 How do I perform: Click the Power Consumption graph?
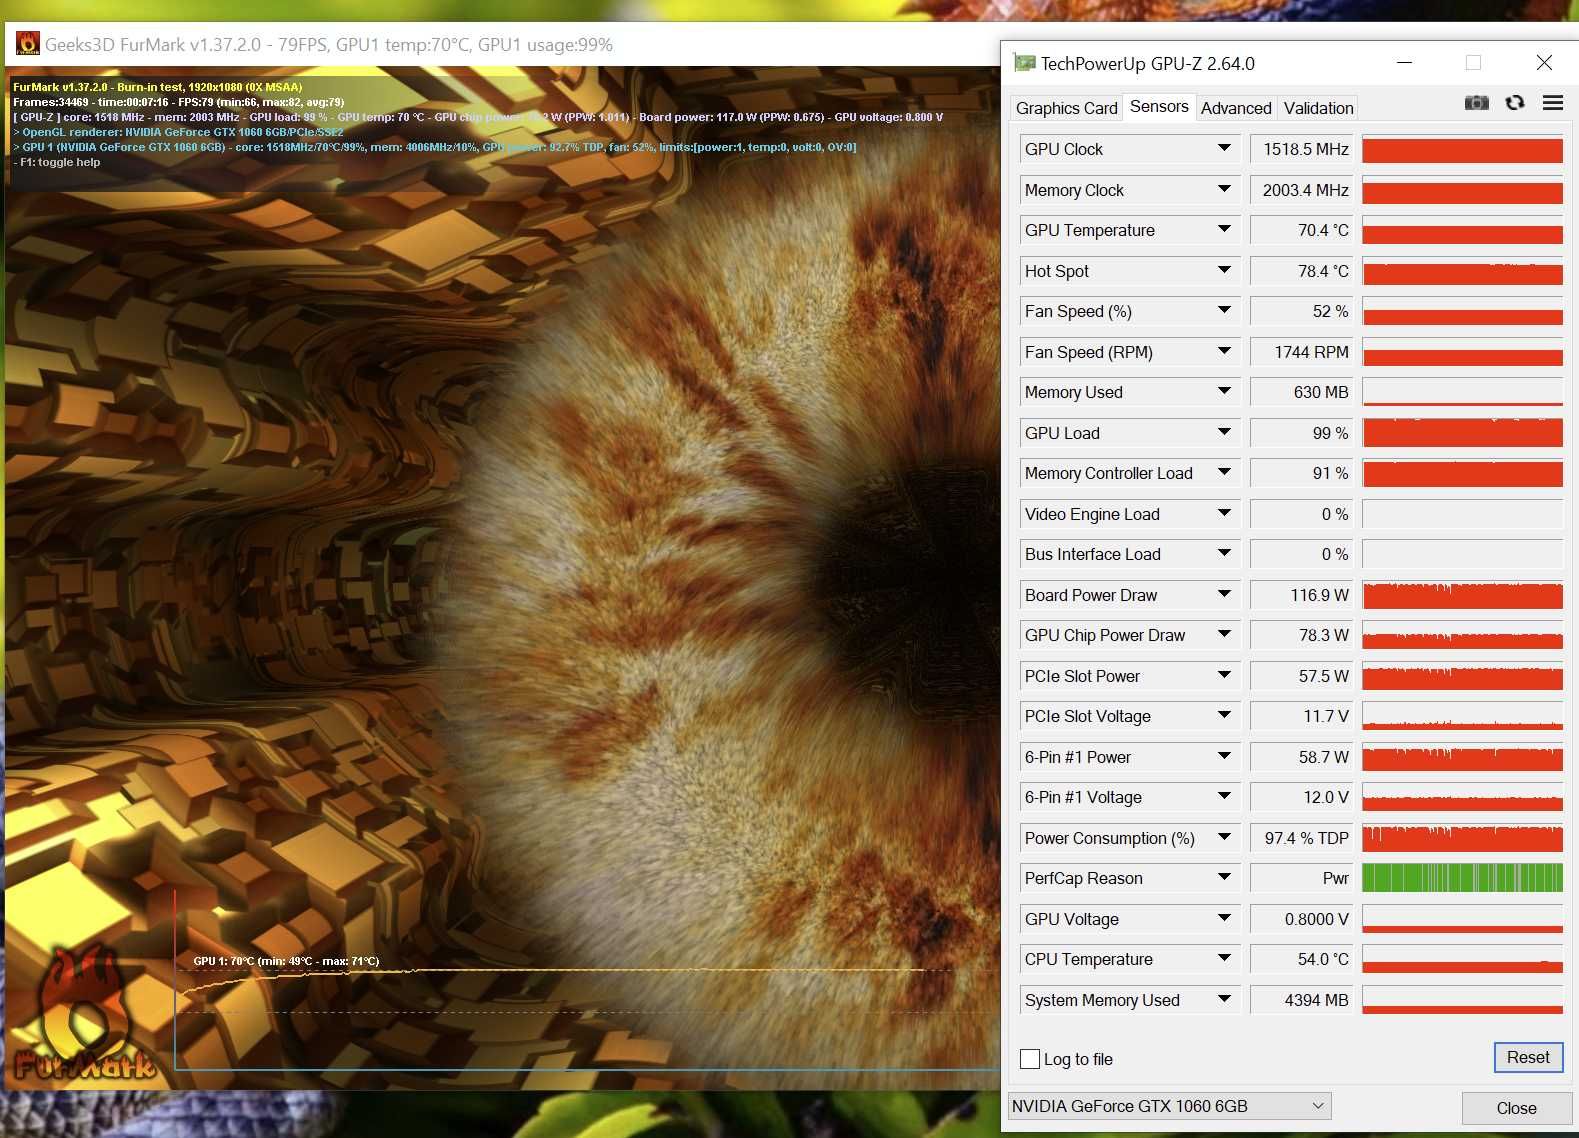pos(1462,838)
